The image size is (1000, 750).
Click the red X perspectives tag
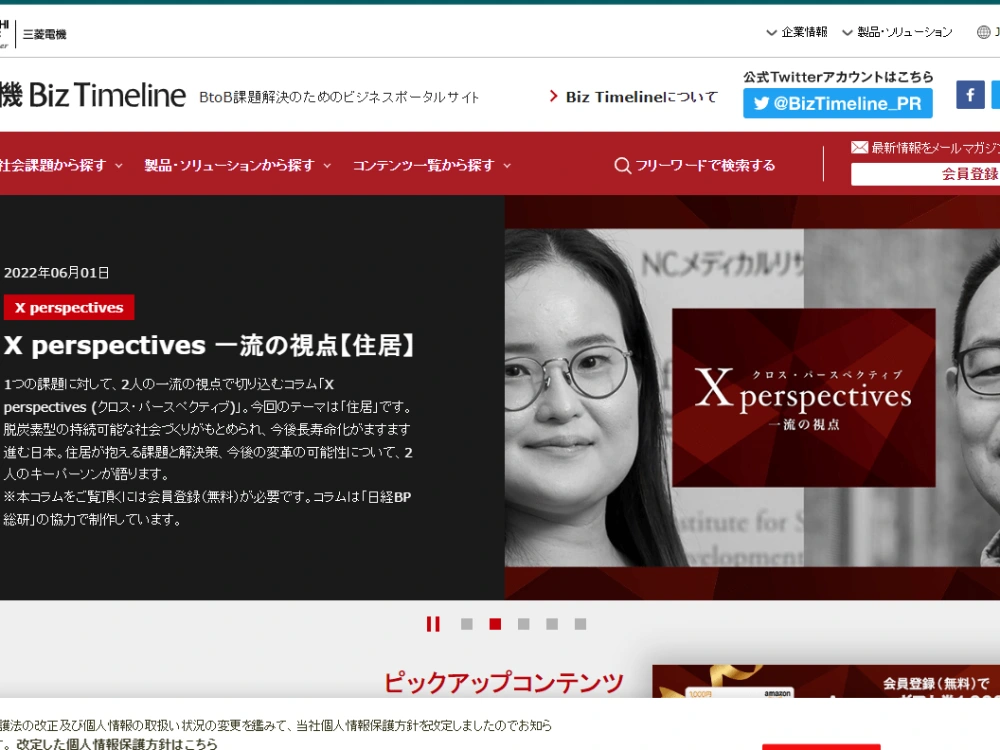tap(69, 307)
